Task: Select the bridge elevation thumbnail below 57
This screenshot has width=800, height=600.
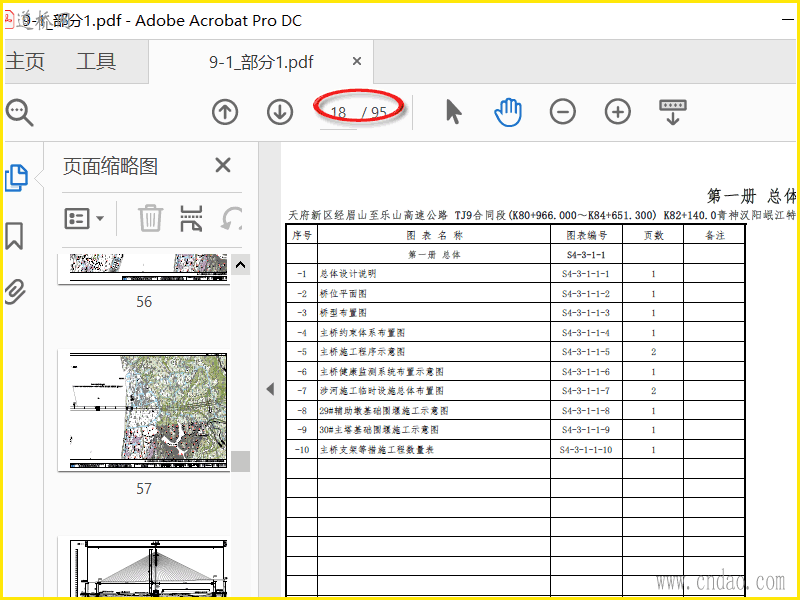Action: tap(143, 567)
